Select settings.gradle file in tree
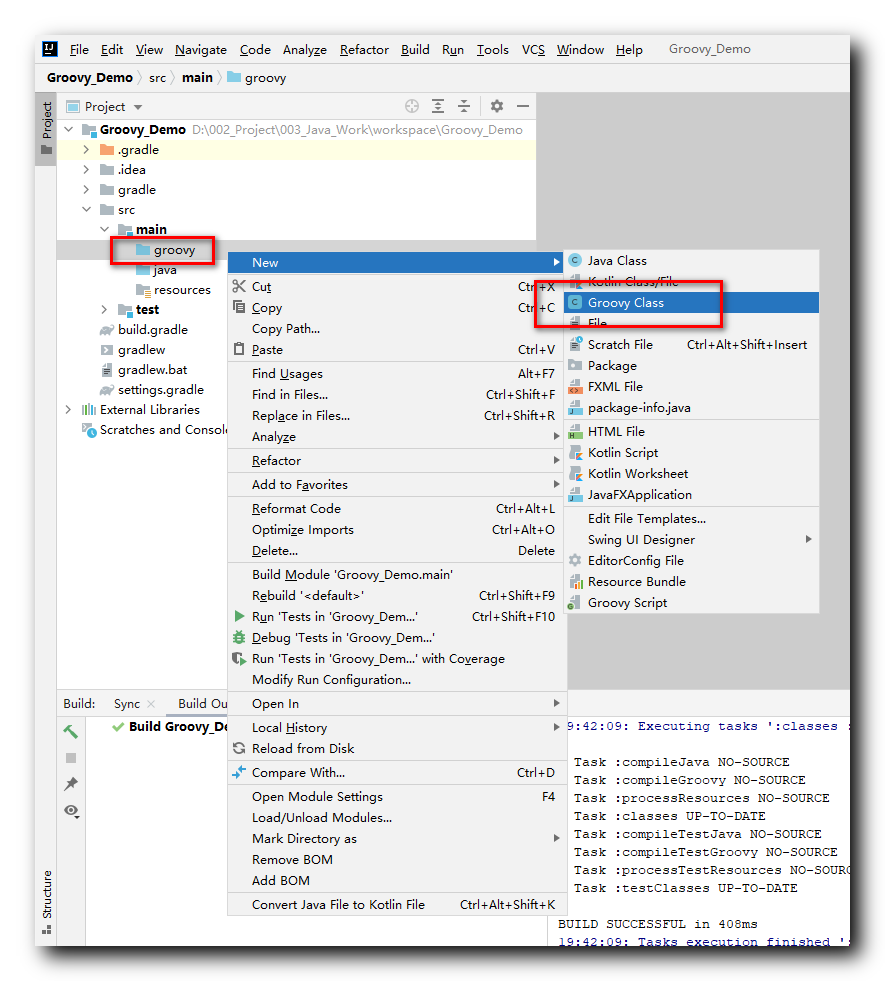This screenshot has height=981, width=885. point(161,390)
